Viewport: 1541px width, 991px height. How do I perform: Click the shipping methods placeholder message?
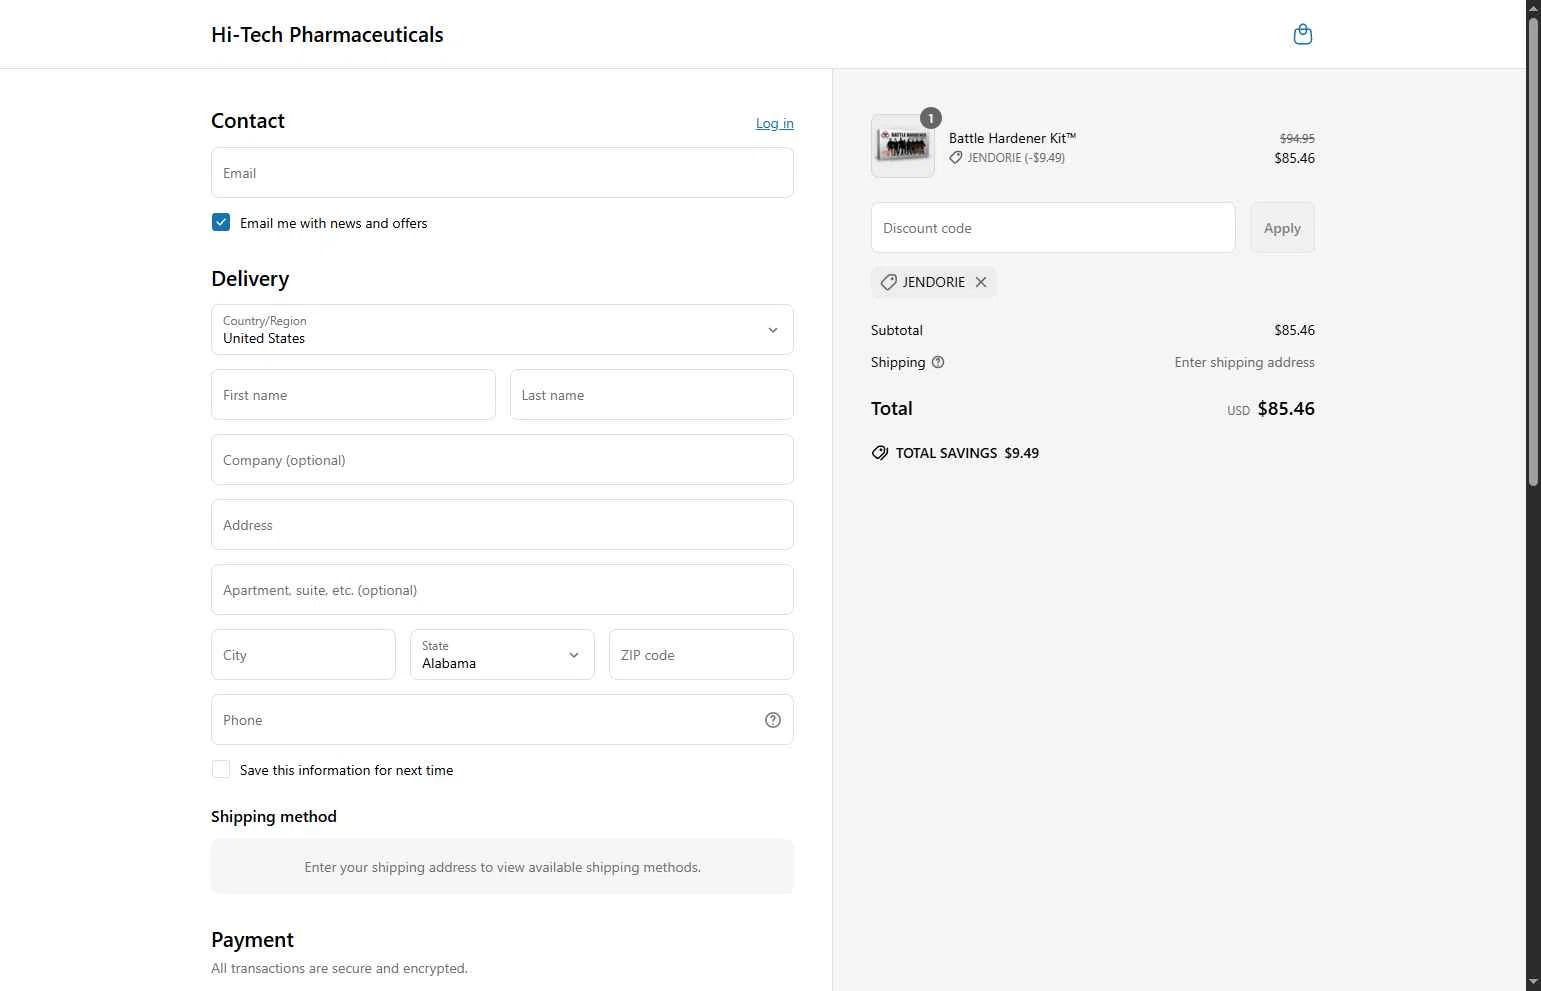pyautogui.click(x=502, y=867)
